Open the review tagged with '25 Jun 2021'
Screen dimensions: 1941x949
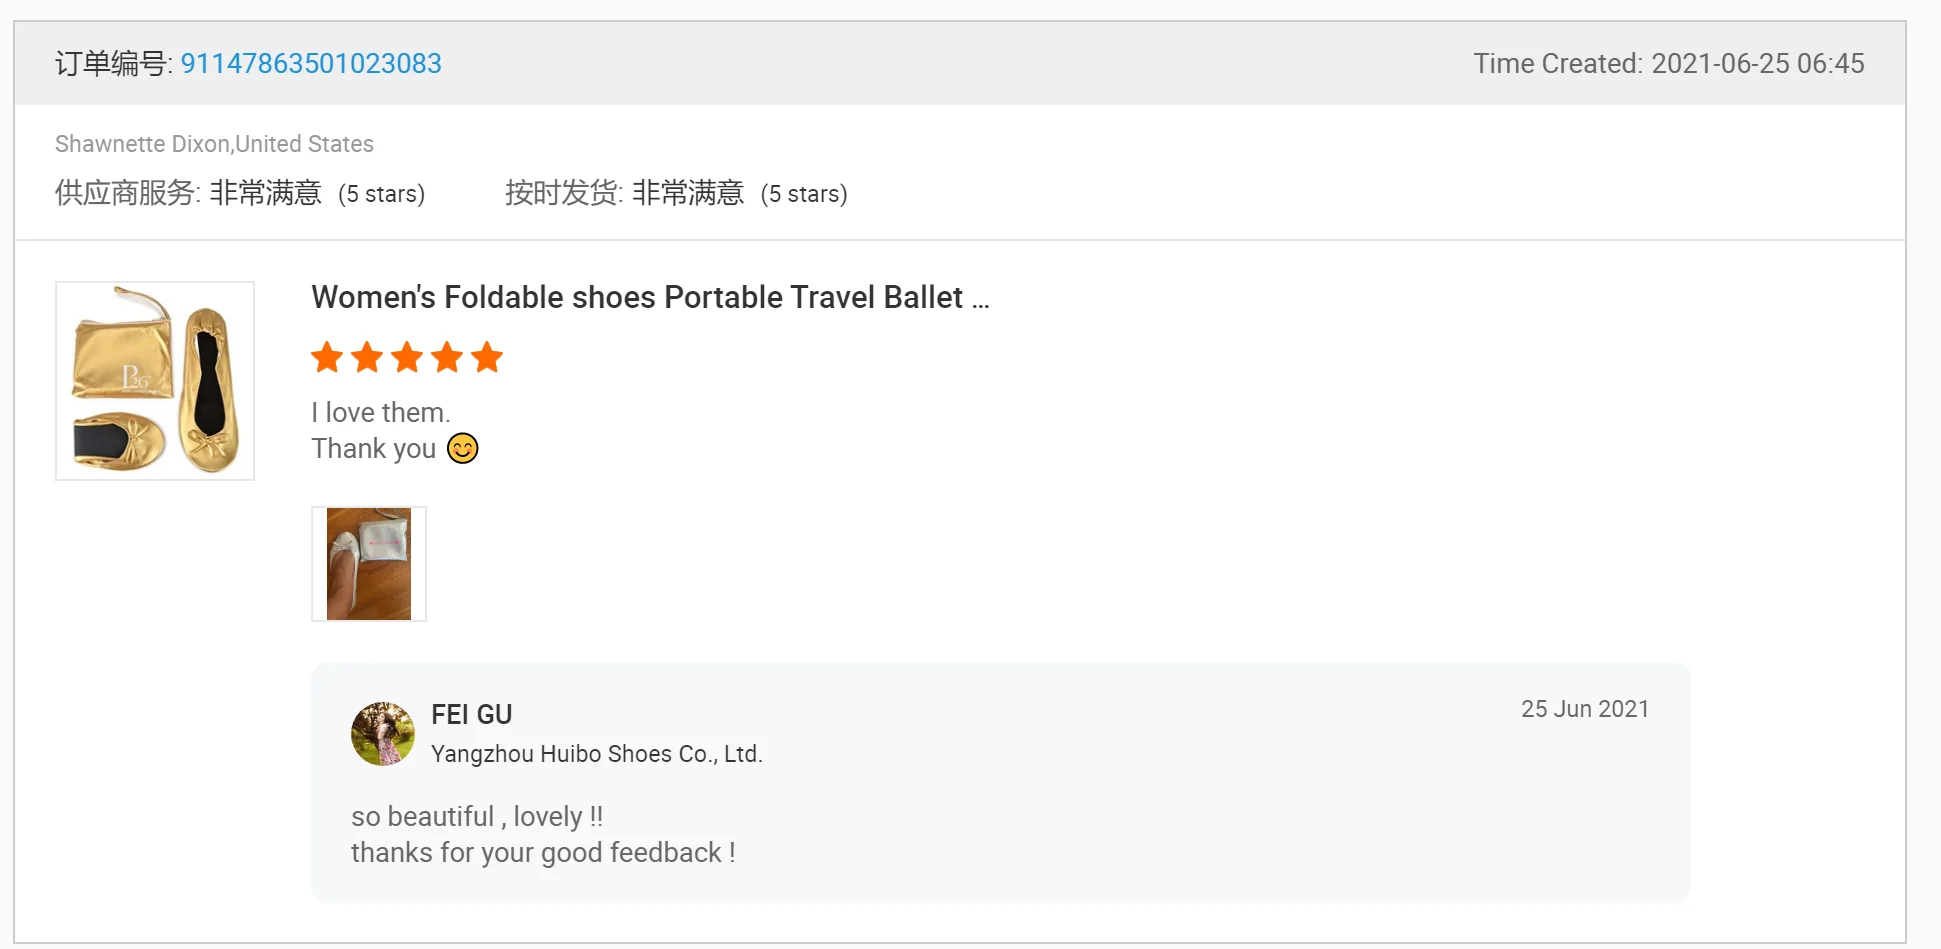tap(1584, 709)
